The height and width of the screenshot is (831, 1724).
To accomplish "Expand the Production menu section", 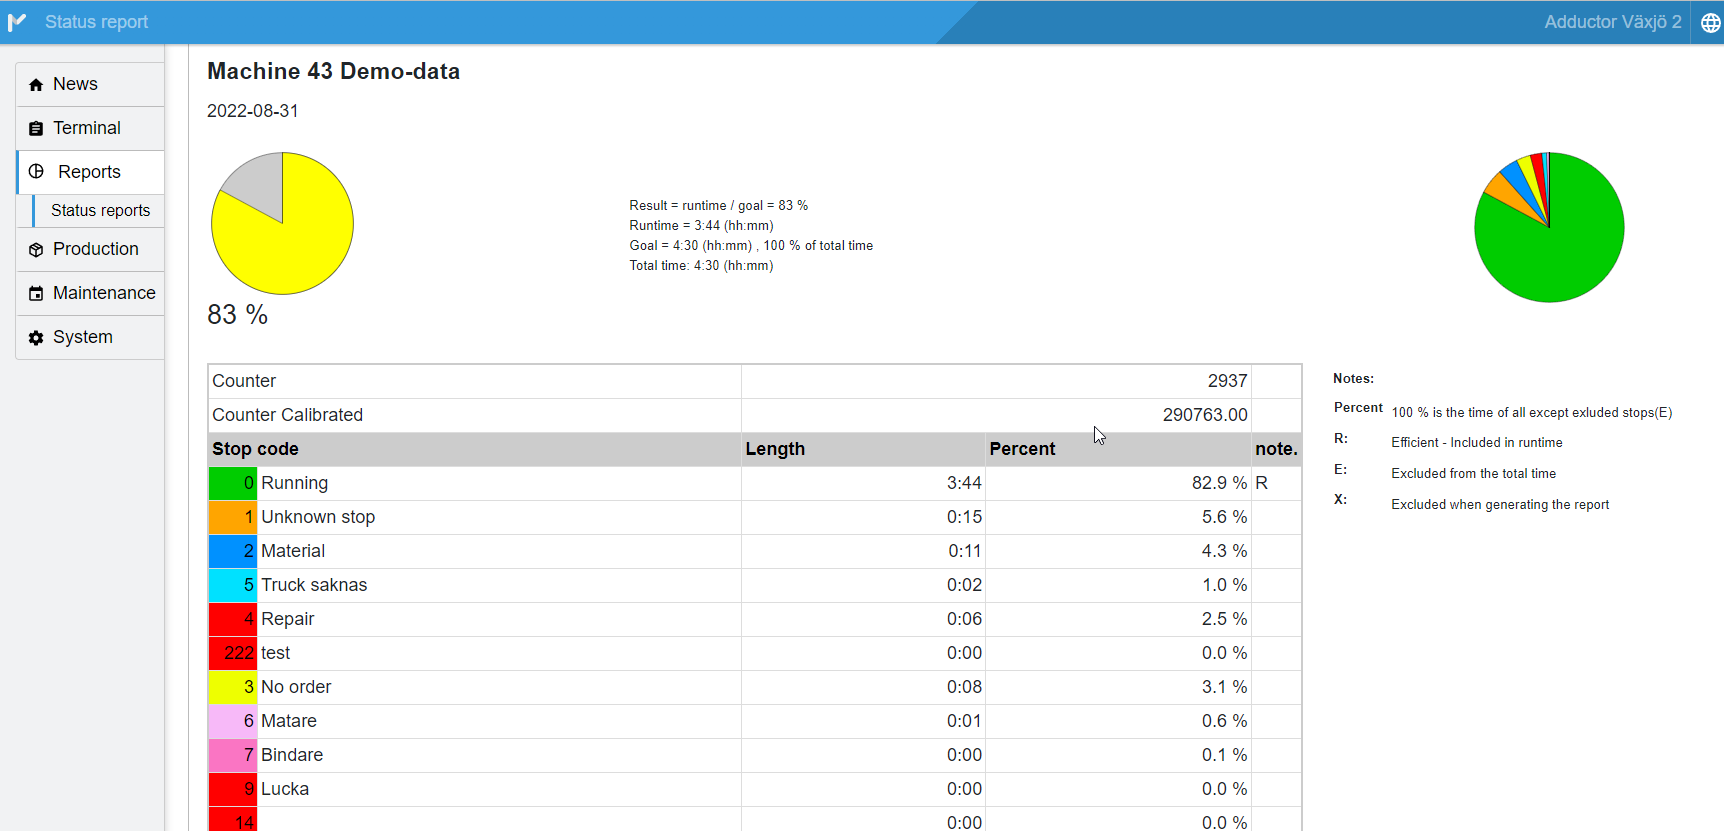I will coord(96,249).
